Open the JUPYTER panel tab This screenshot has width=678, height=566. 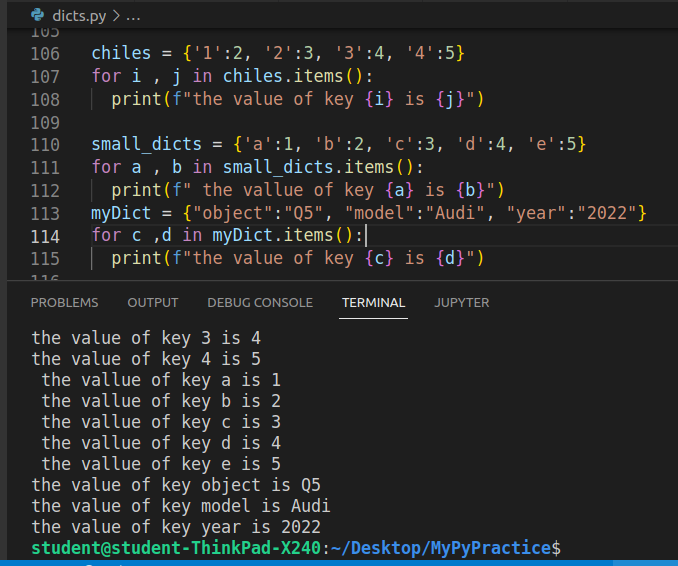[461, 303]
